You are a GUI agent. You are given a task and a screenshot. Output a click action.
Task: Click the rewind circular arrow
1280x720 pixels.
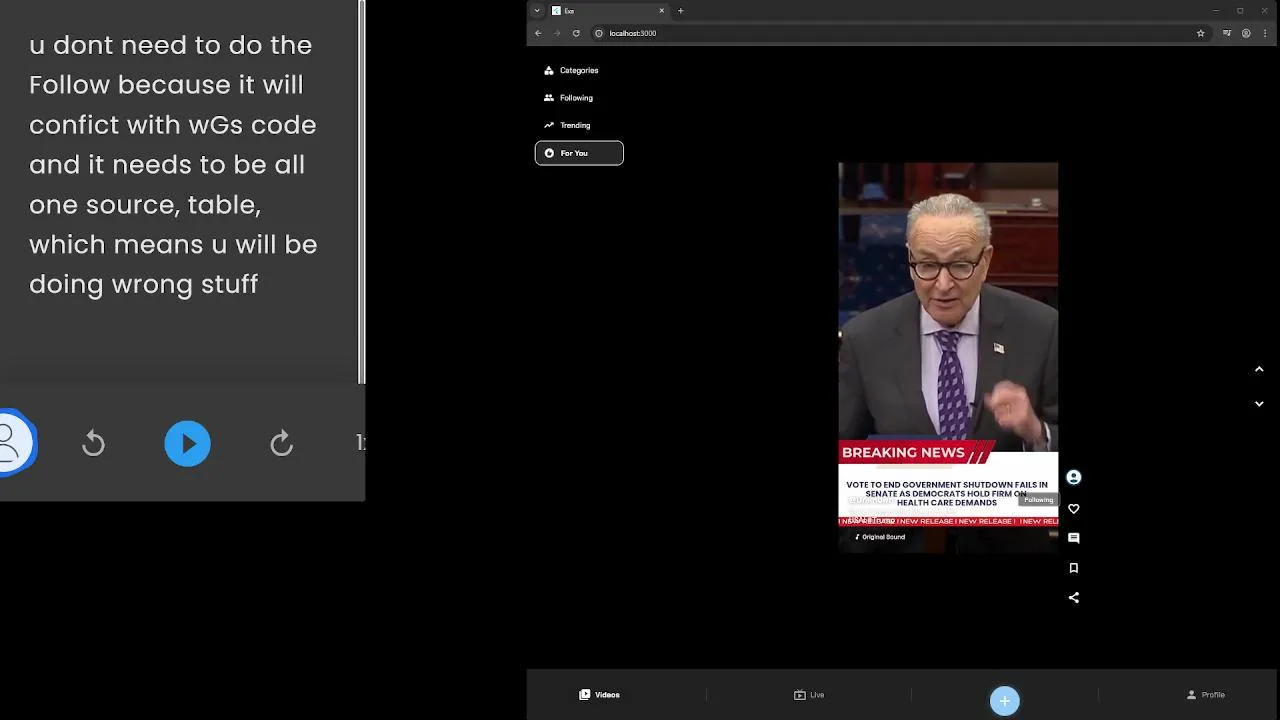pyautogui.click(x=93, y=444)
